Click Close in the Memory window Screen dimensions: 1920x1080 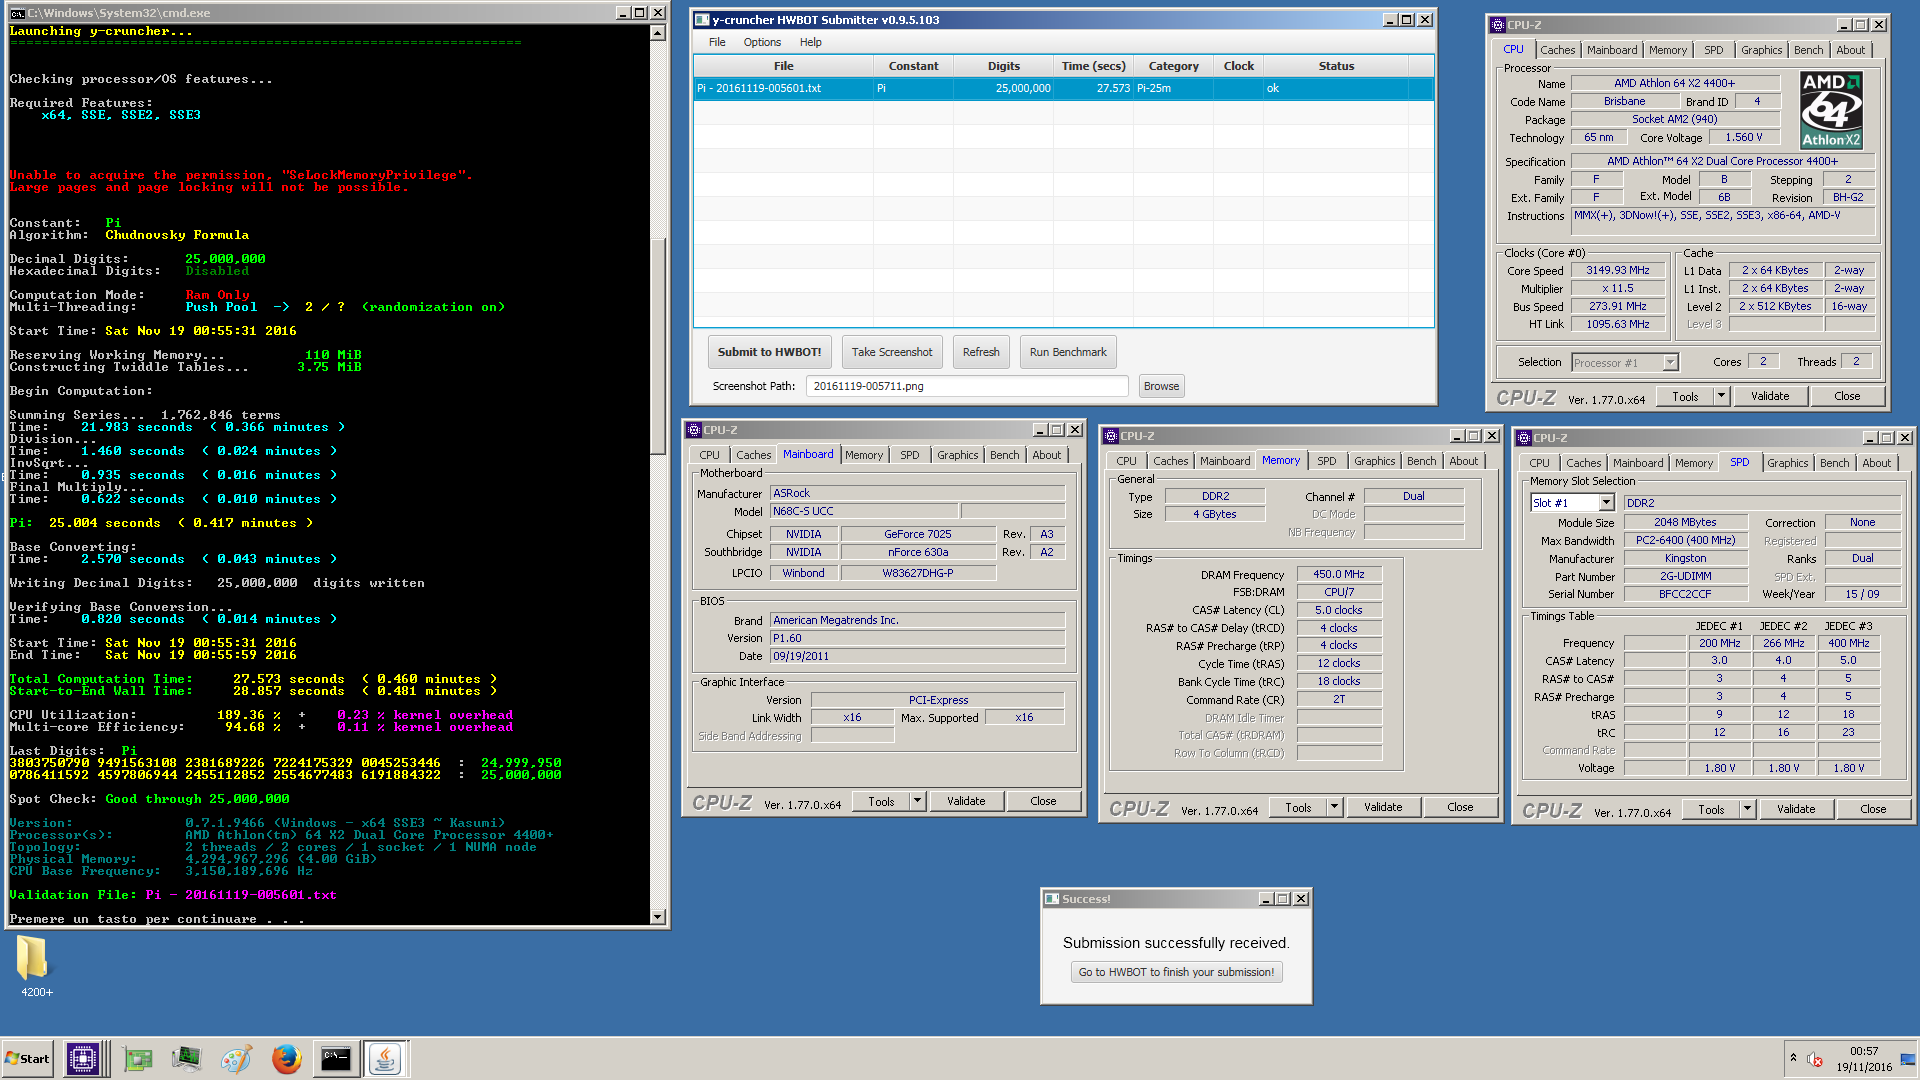[x=1460, y=807]
